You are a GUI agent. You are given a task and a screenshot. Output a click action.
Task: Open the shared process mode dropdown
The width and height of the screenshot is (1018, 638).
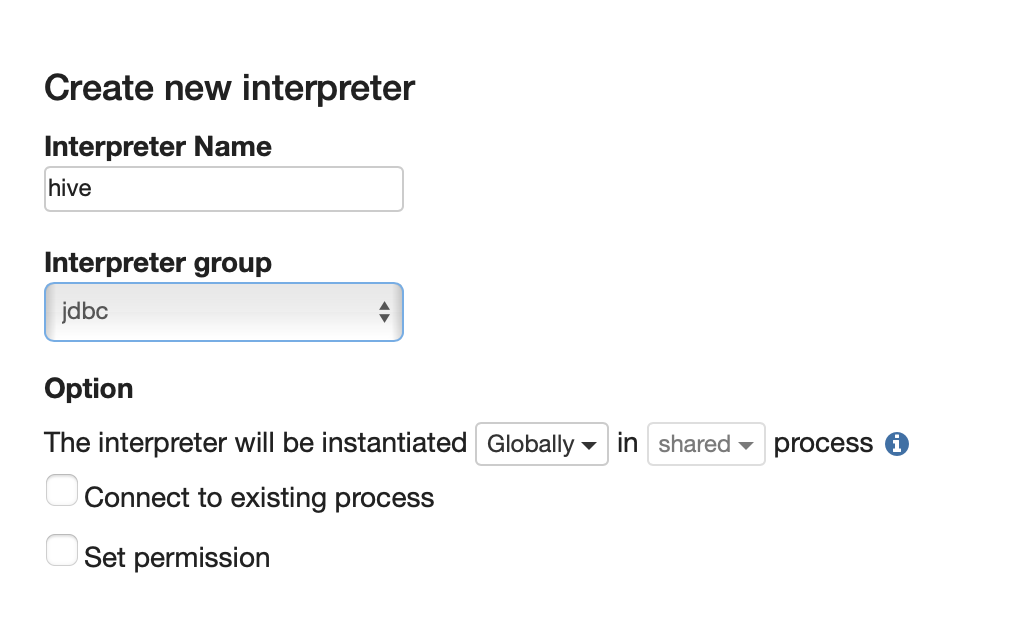point(706,444)
